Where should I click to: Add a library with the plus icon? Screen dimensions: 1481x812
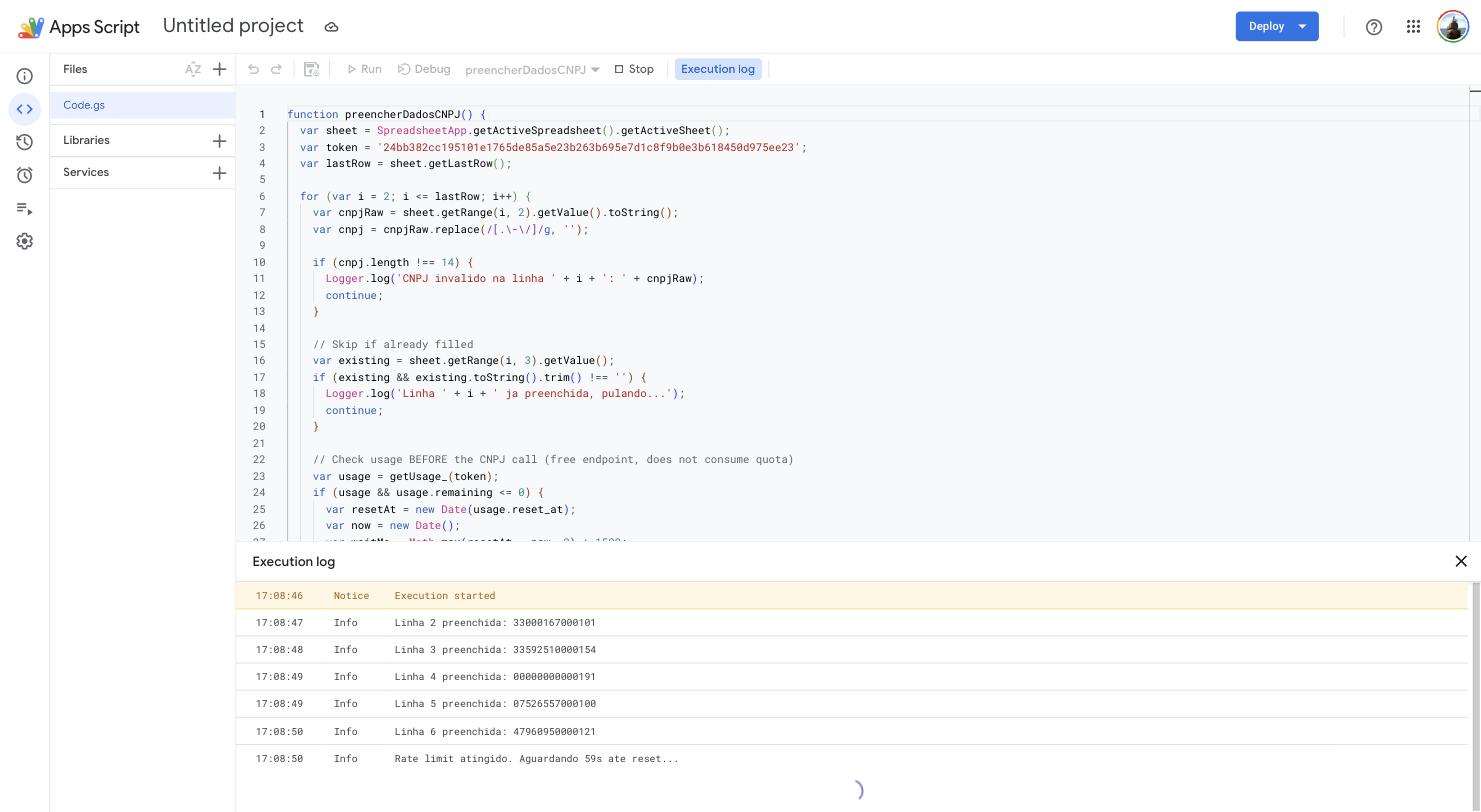point(219,141)
